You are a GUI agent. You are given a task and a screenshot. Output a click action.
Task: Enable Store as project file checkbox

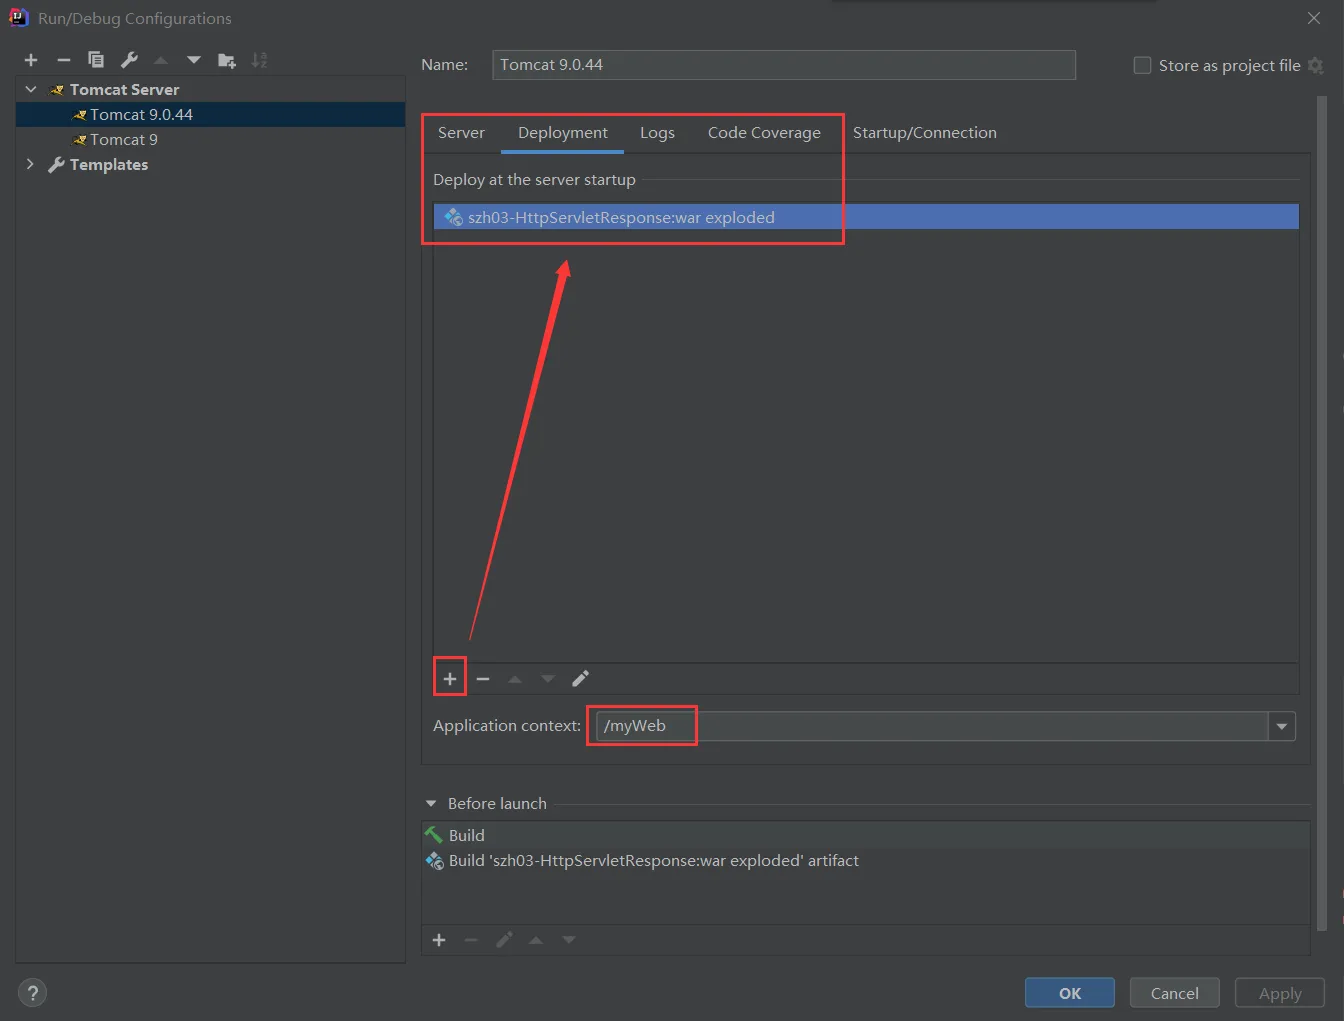pyautogui.click(x=1142, y=65)
